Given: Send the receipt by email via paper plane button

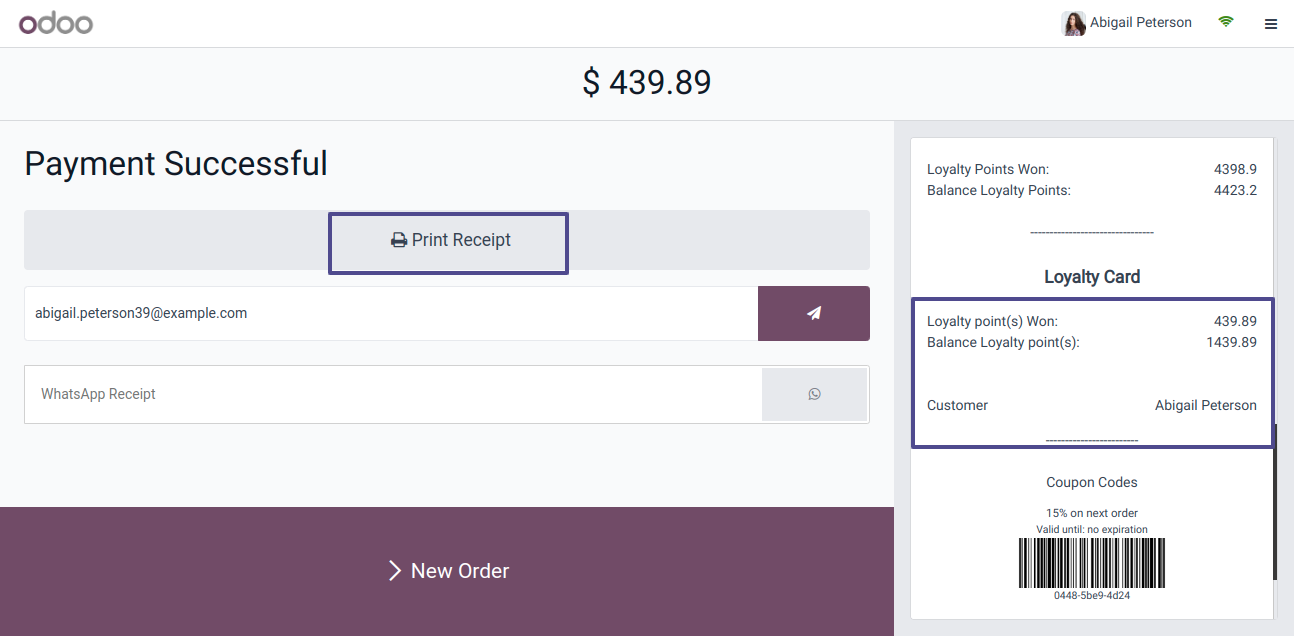Looking at the screenshot, I should tap(813, 313).
